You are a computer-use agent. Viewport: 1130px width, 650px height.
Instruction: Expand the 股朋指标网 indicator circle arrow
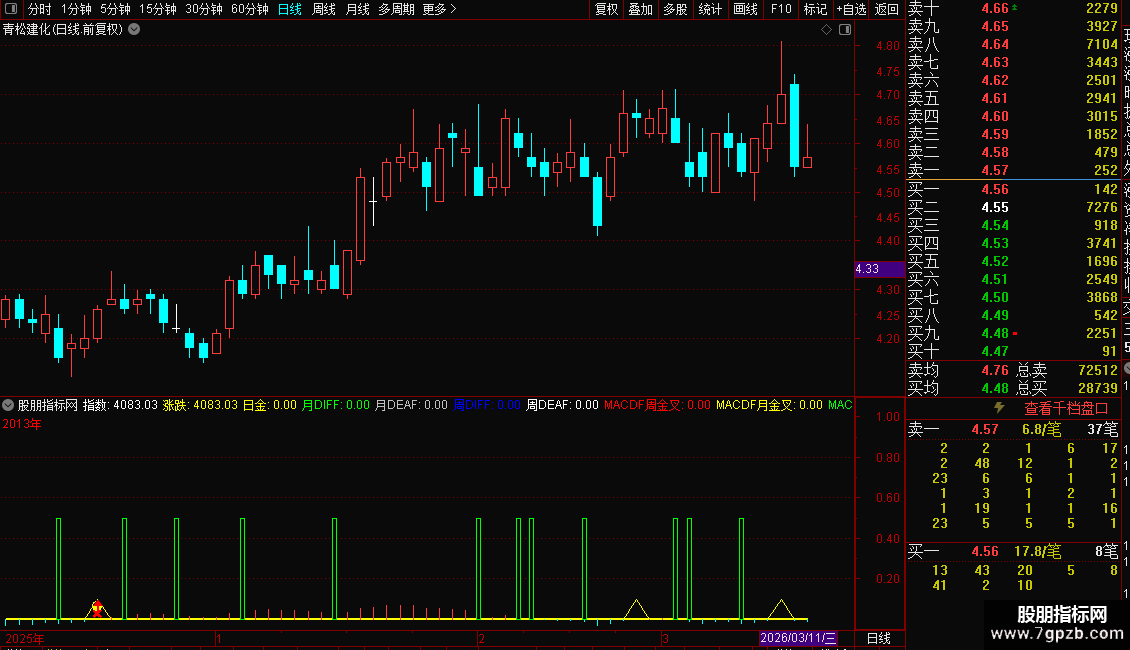pyautogui.click(x=8, y=405)
